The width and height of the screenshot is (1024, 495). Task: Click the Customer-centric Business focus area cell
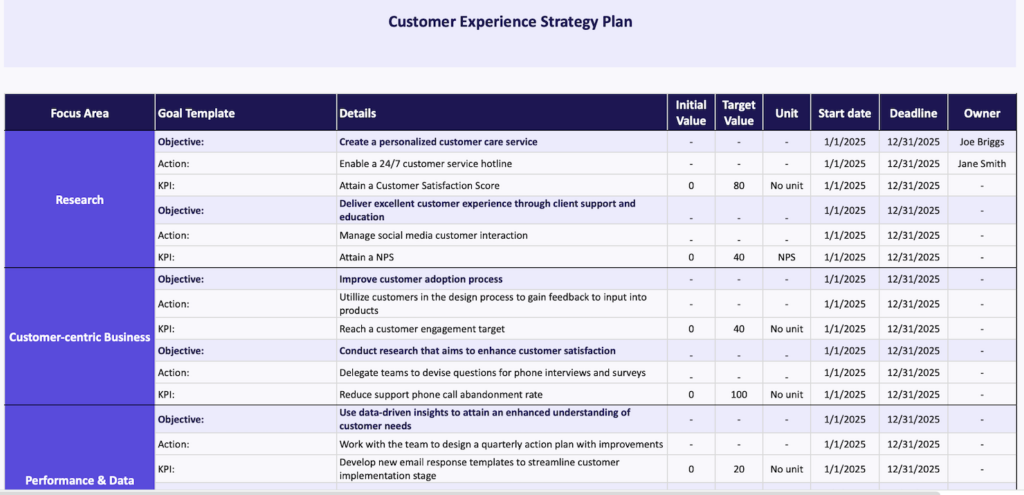click(80, 337)
